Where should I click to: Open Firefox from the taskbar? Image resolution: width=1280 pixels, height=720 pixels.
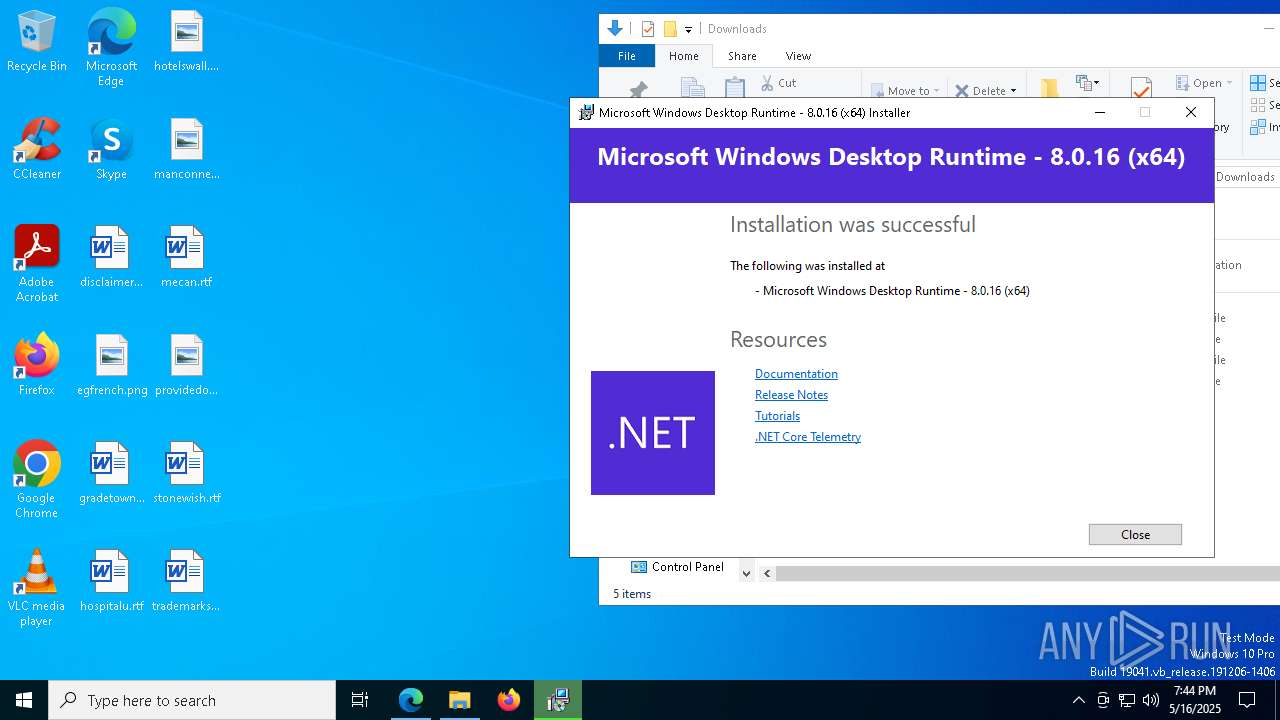(509, 700)
